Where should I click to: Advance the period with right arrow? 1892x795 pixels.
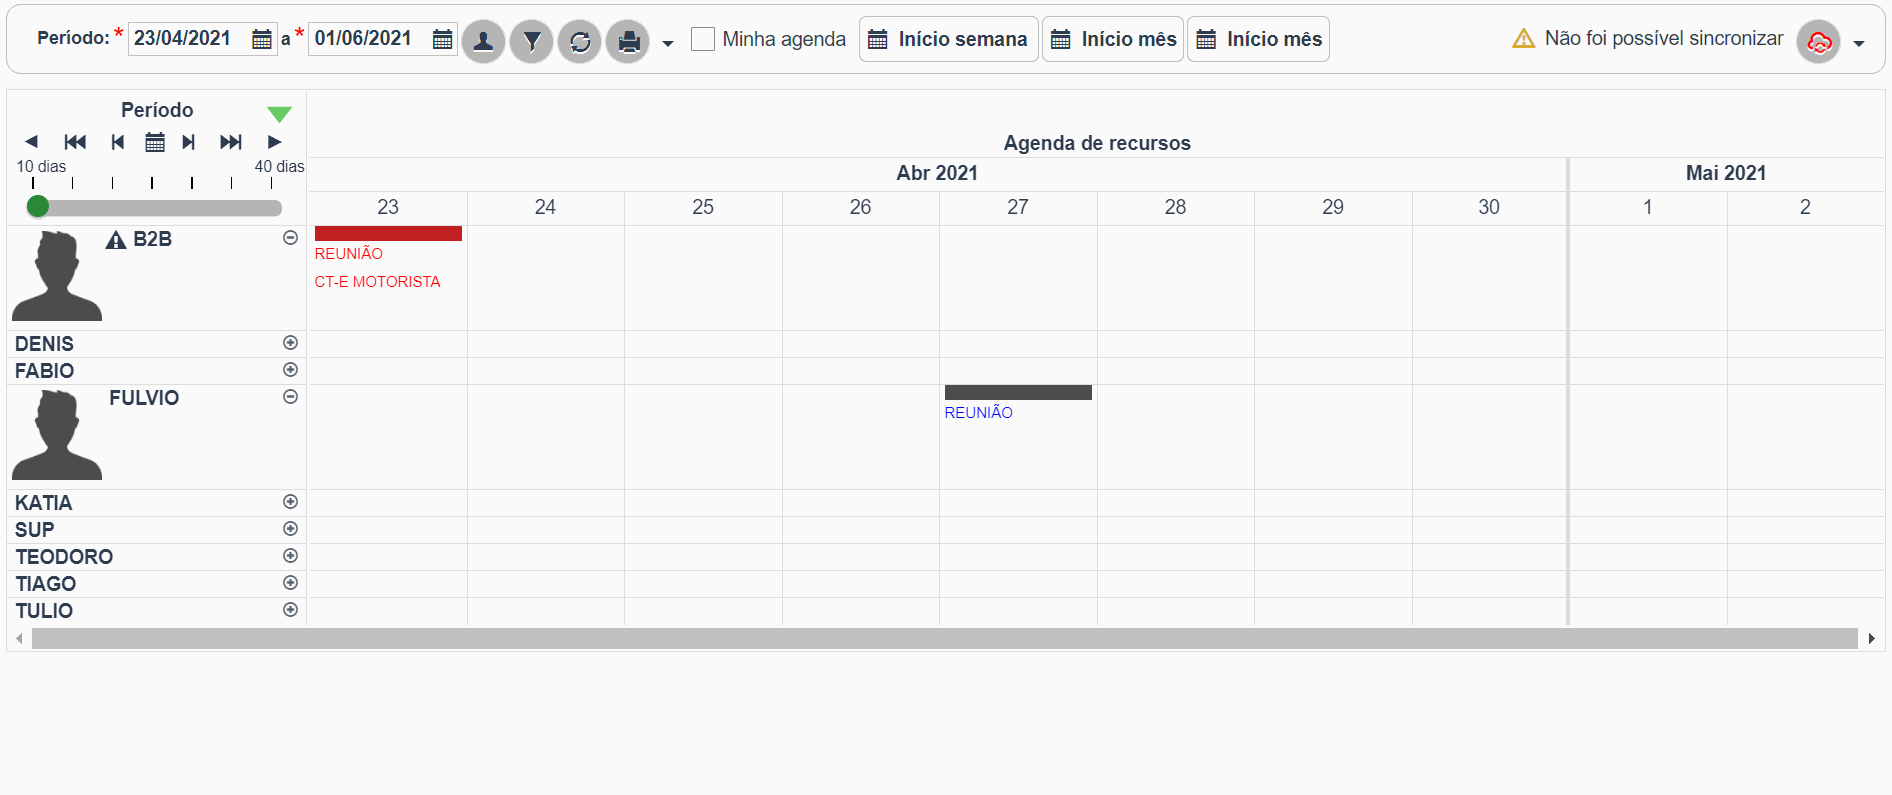coord(275,142)
